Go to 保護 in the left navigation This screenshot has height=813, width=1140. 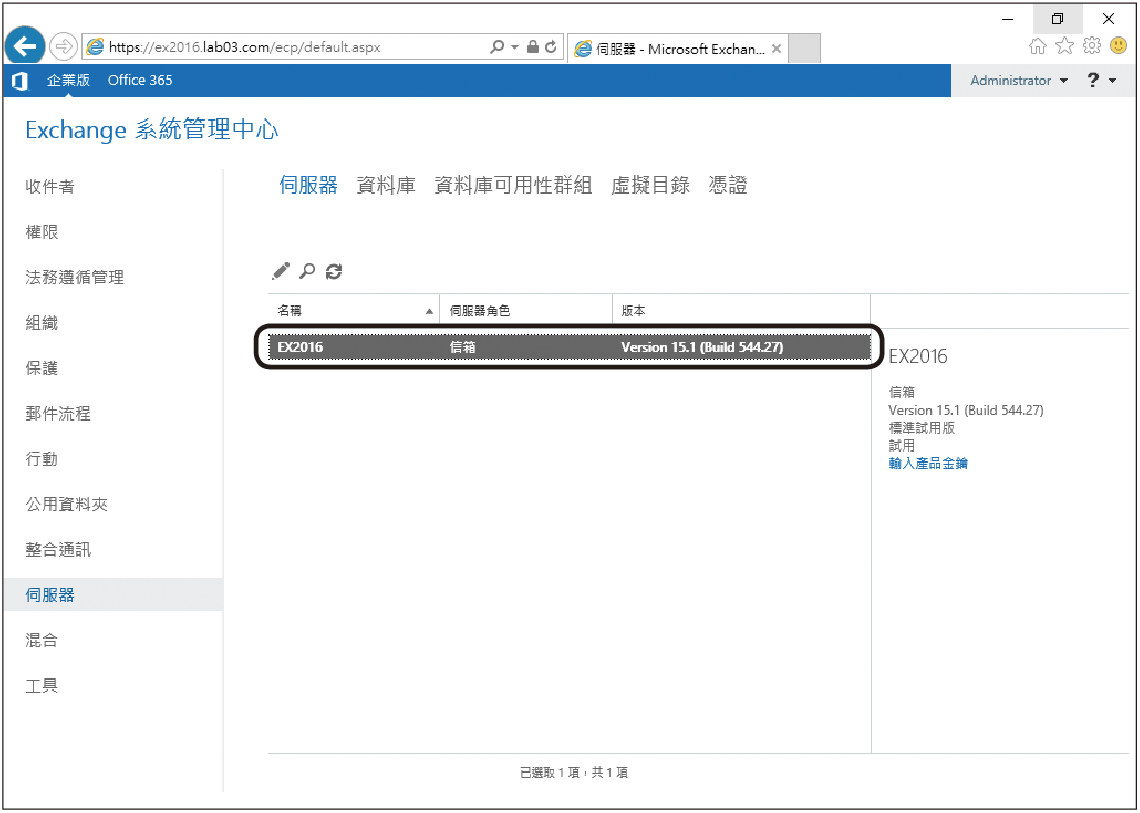pos(41,368)
